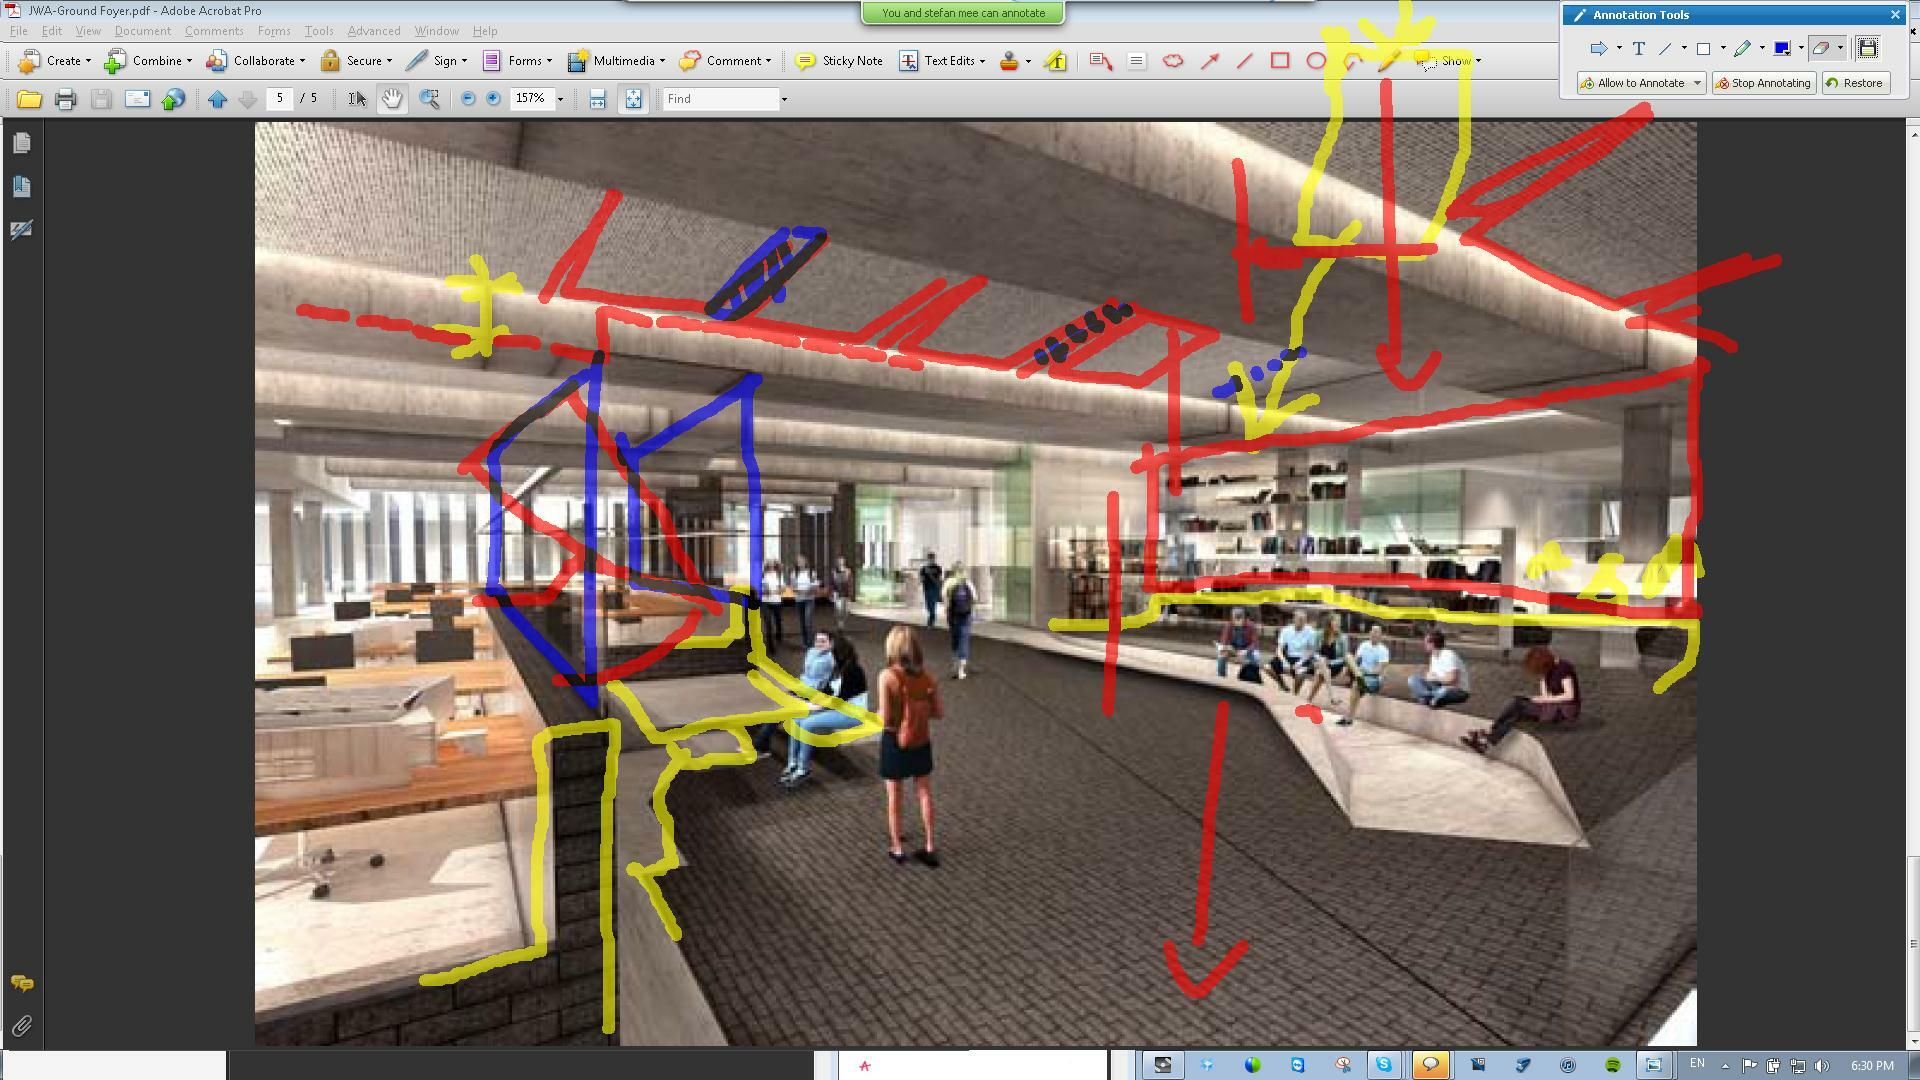Open the Tools menu

tap(319, 31)
